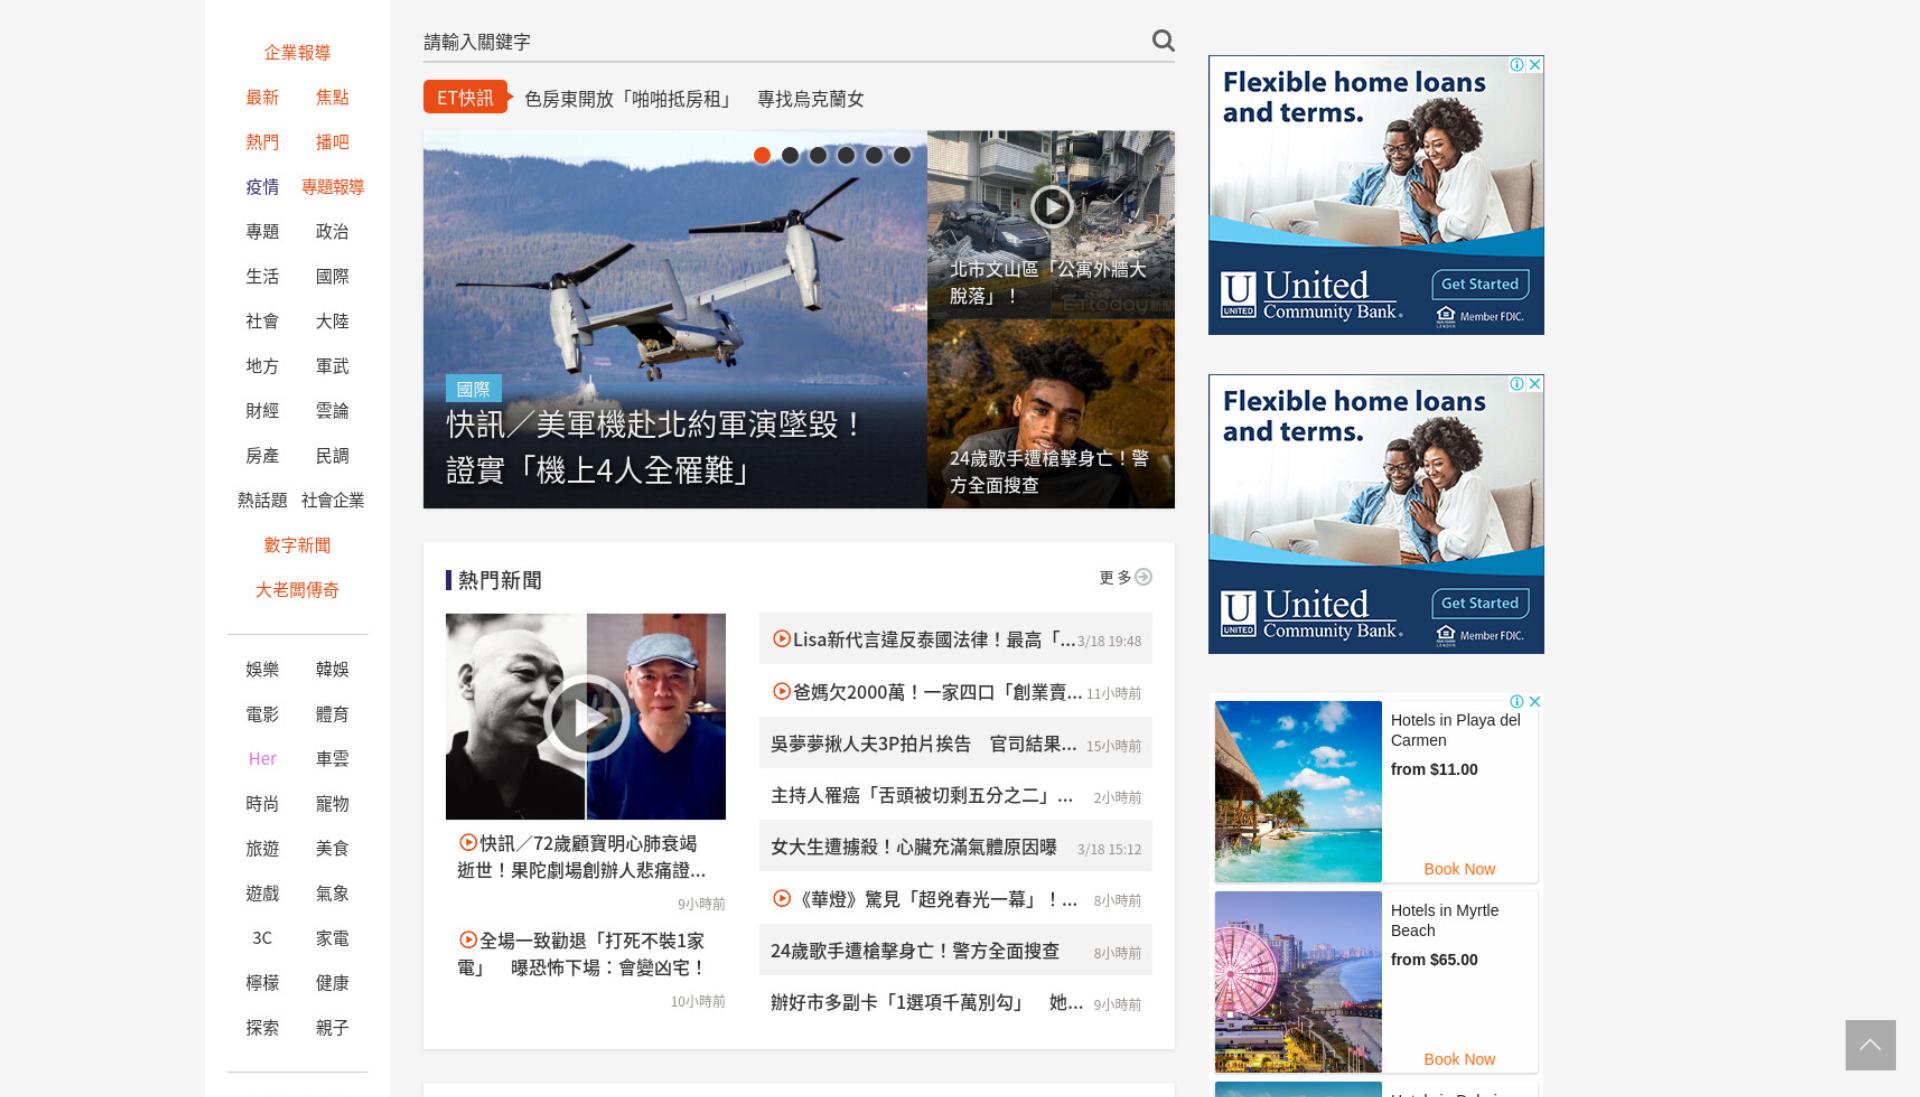Go to 韓娛 category
The height and width of the screenshot is (1097, 1920).
pyautogui.click(x=332, y=669)
